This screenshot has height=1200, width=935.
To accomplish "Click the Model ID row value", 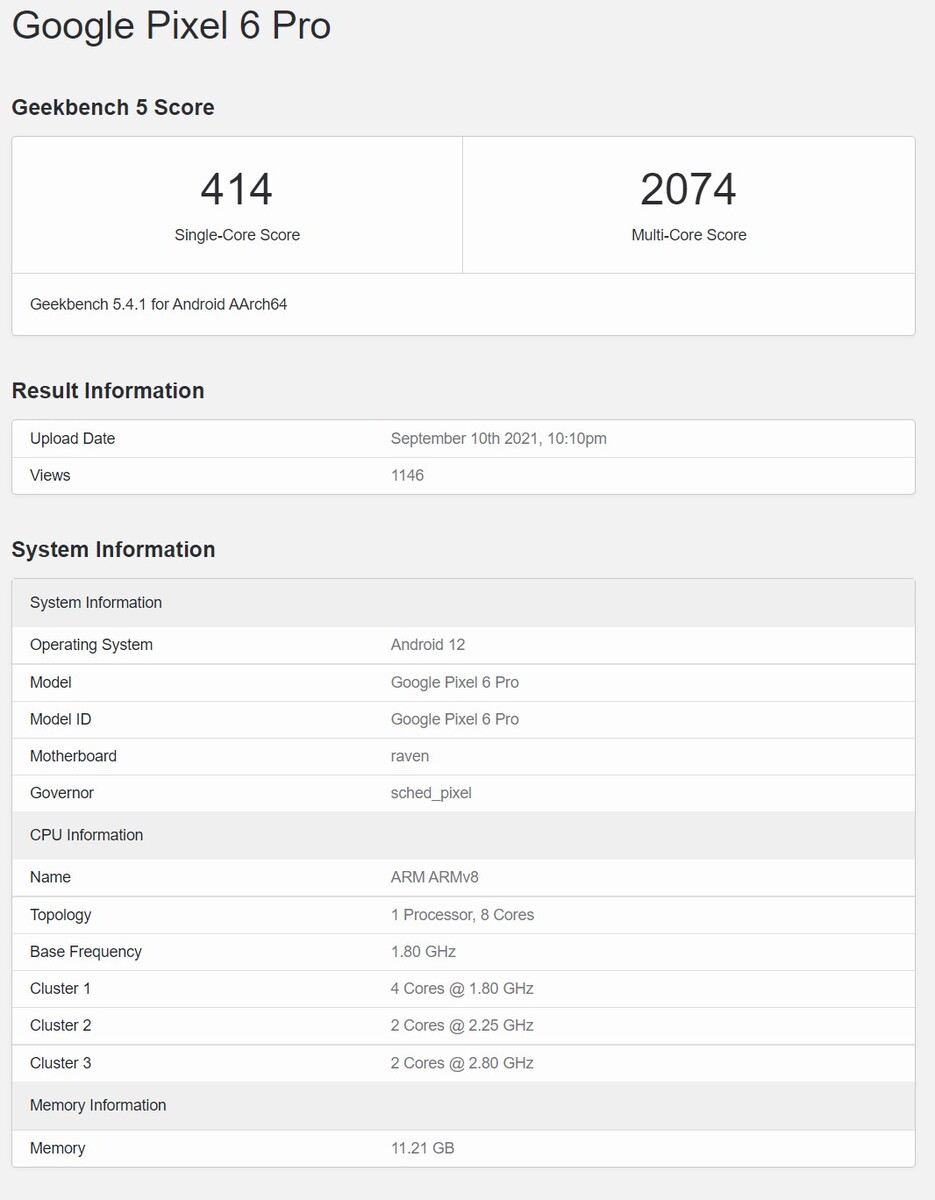I will pos(454,719).
